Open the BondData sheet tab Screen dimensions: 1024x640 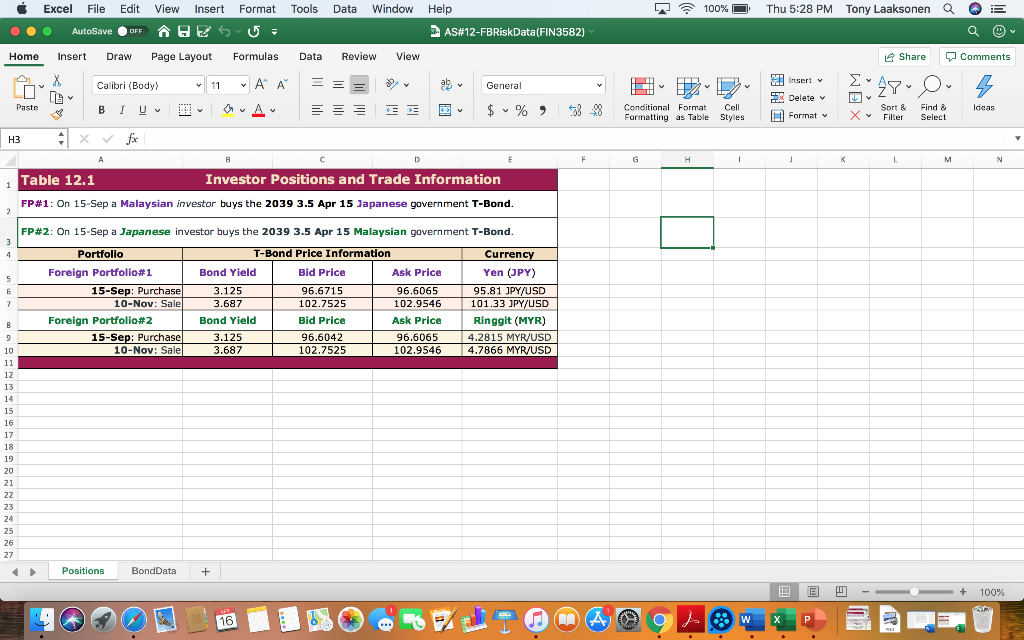coord(153,571)
